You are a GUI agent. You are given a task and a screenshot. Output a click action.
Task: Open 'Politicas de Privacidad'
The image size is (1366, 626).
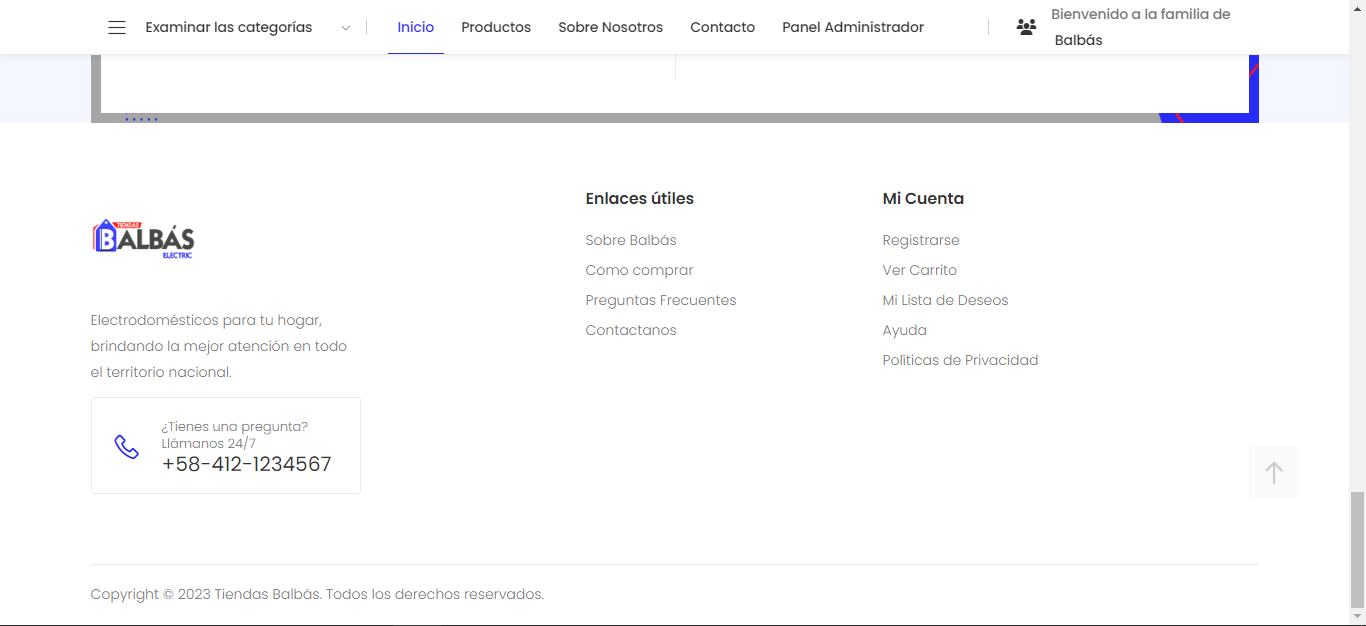tap(960, 360)
